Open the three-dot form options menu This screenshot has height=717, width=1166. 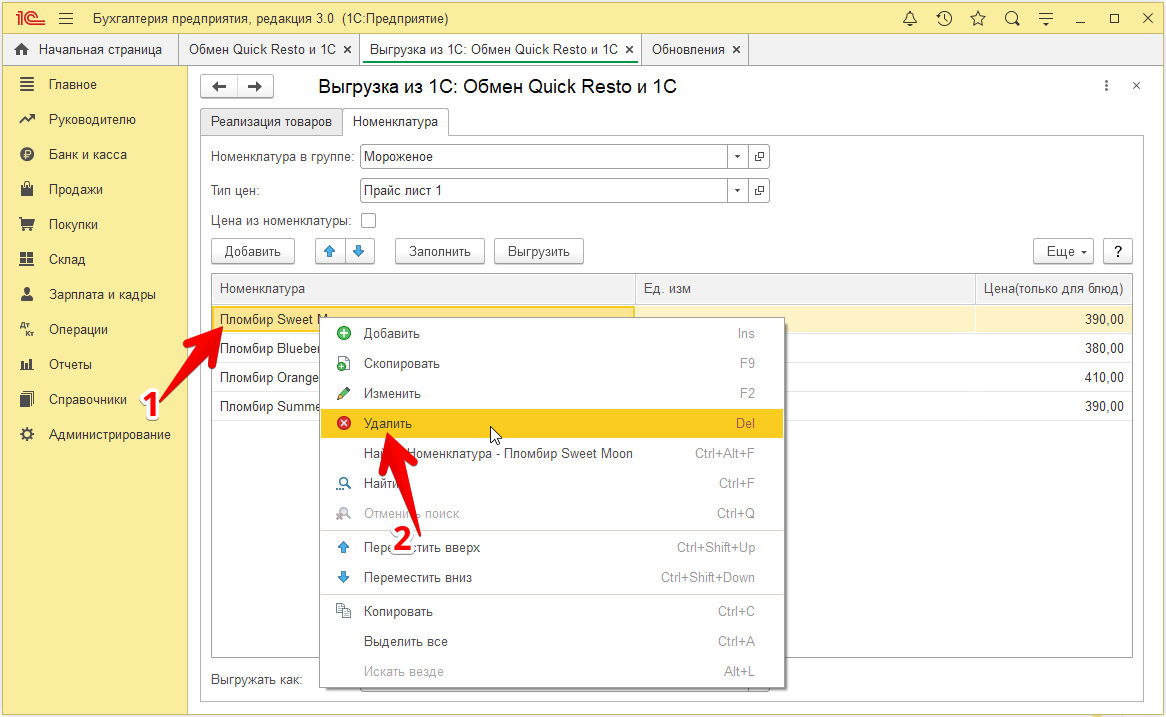(x=1107, y=86)
